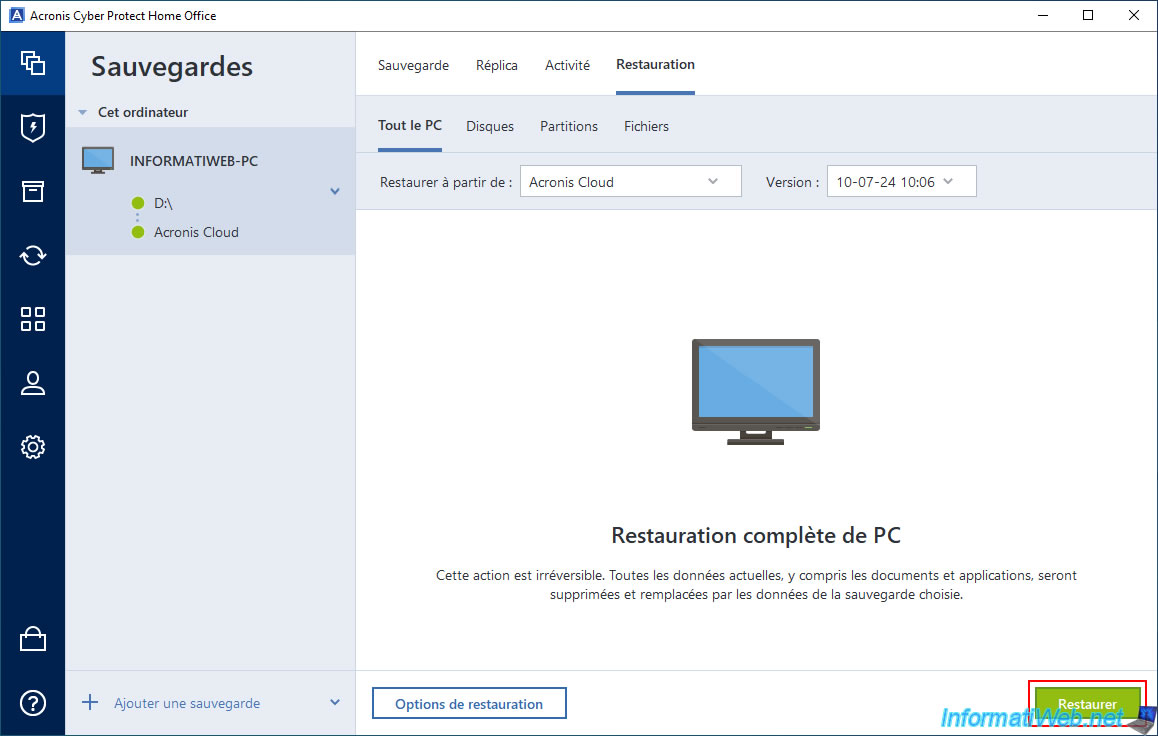This screenshot has width=1158, height=736.
Task: Open the Protection shield icon
Action: [32, 128]
